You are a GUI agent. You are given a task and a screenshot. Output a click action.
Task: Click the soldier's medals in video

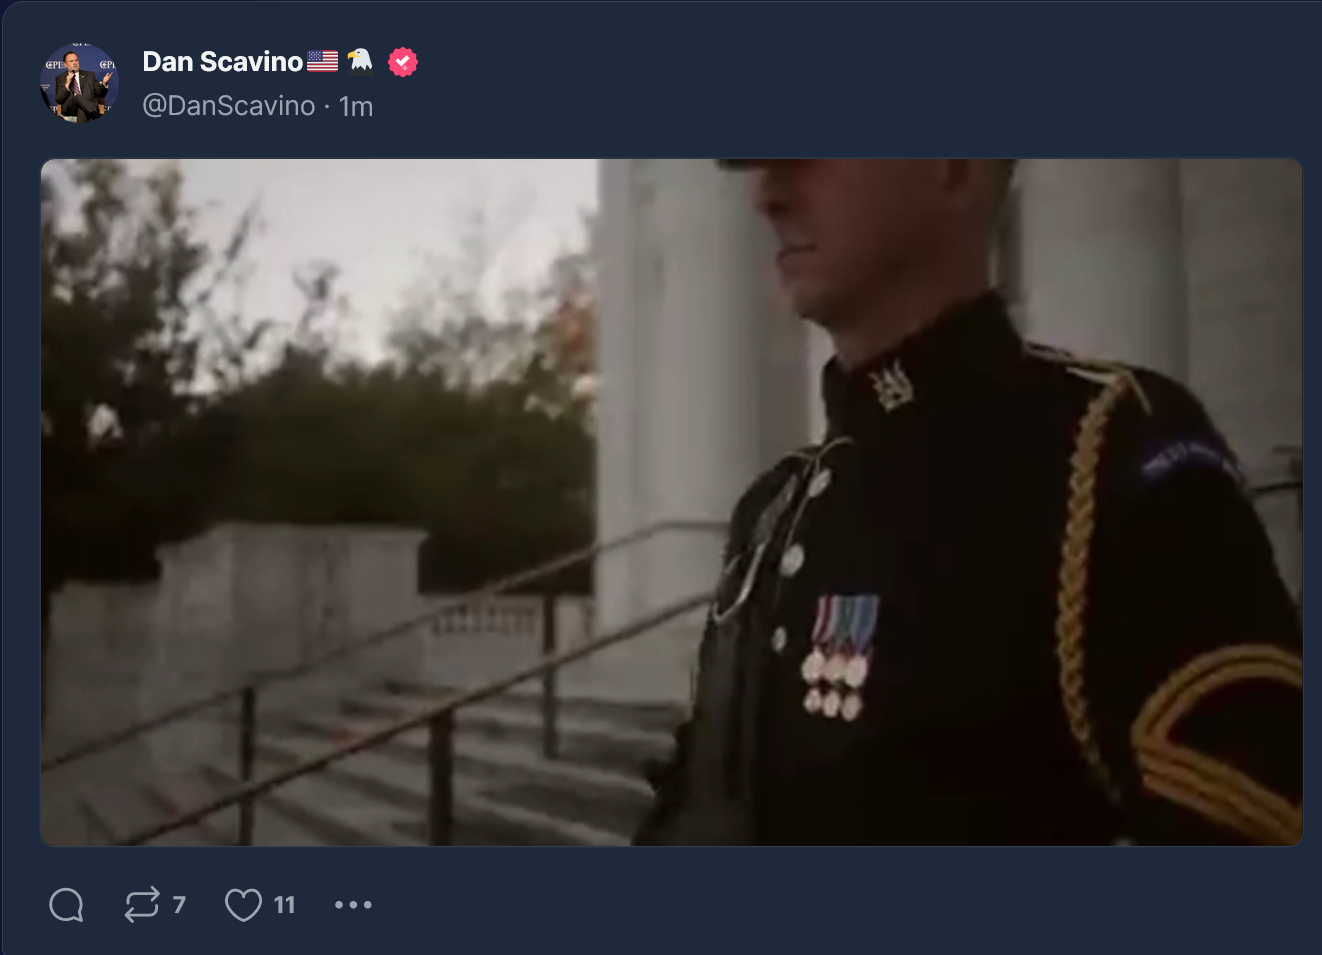[840, 657]
